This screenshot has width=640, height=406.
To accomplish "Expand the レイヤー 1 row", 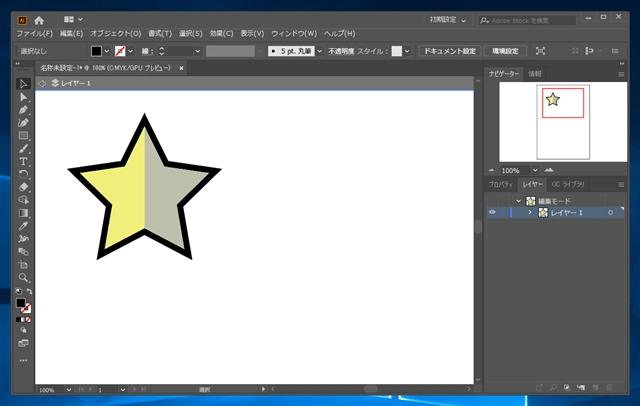I will coord(530,212).
